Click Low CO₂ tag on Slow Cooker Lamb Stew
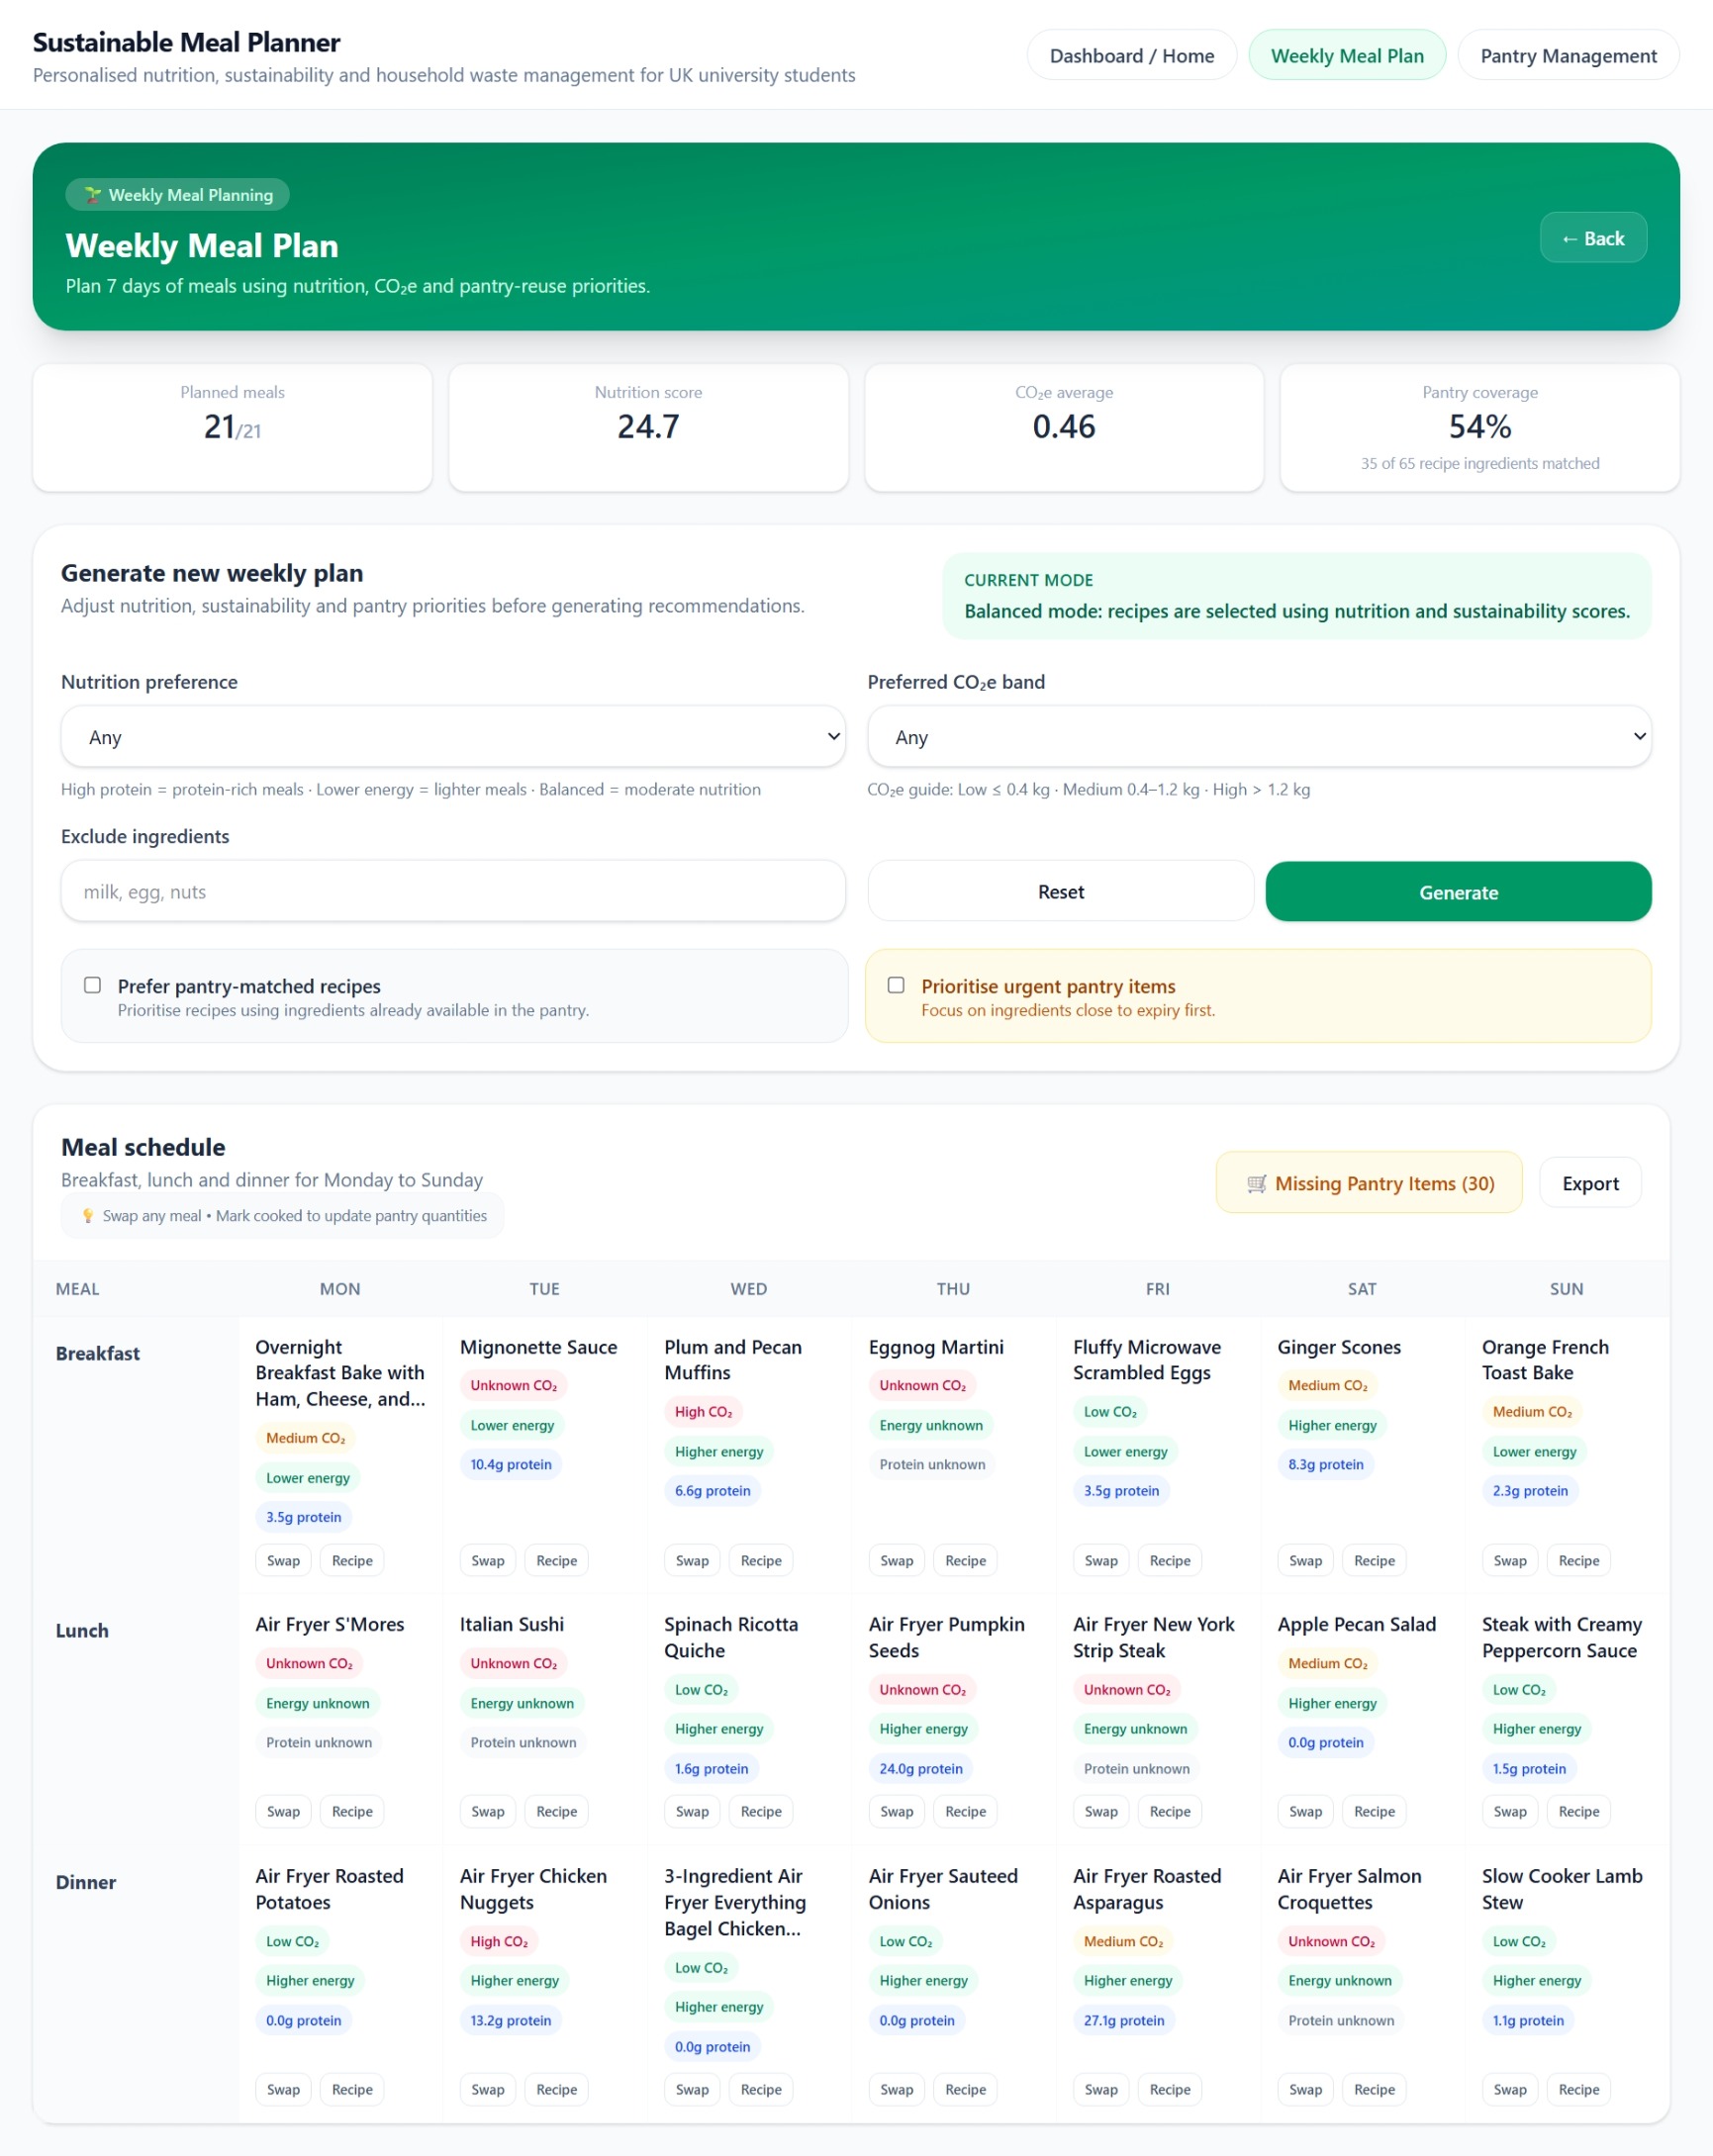The image size is (1713, 2156). coord(1519,1941)
